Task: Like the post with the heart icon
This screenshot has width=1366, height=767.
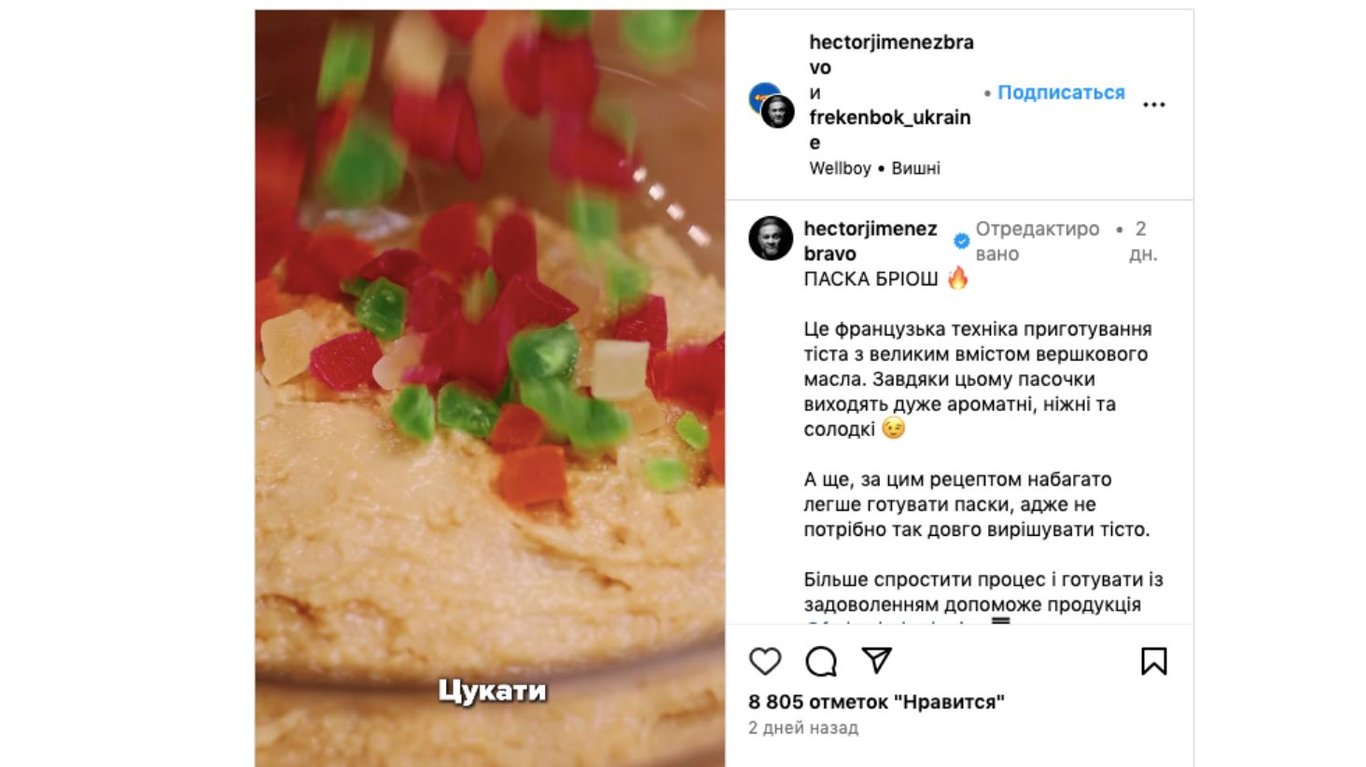Action: [765, 661]
